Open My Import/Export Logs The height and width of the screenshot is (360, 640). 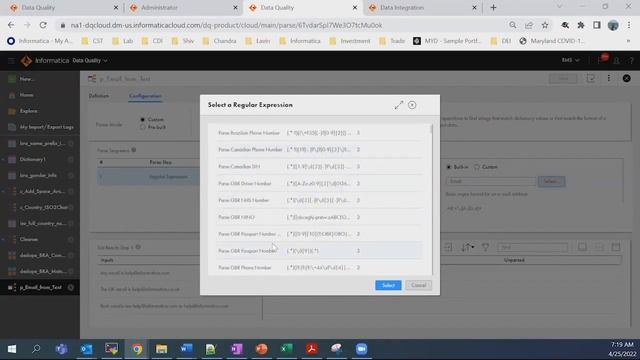(47, 127)
